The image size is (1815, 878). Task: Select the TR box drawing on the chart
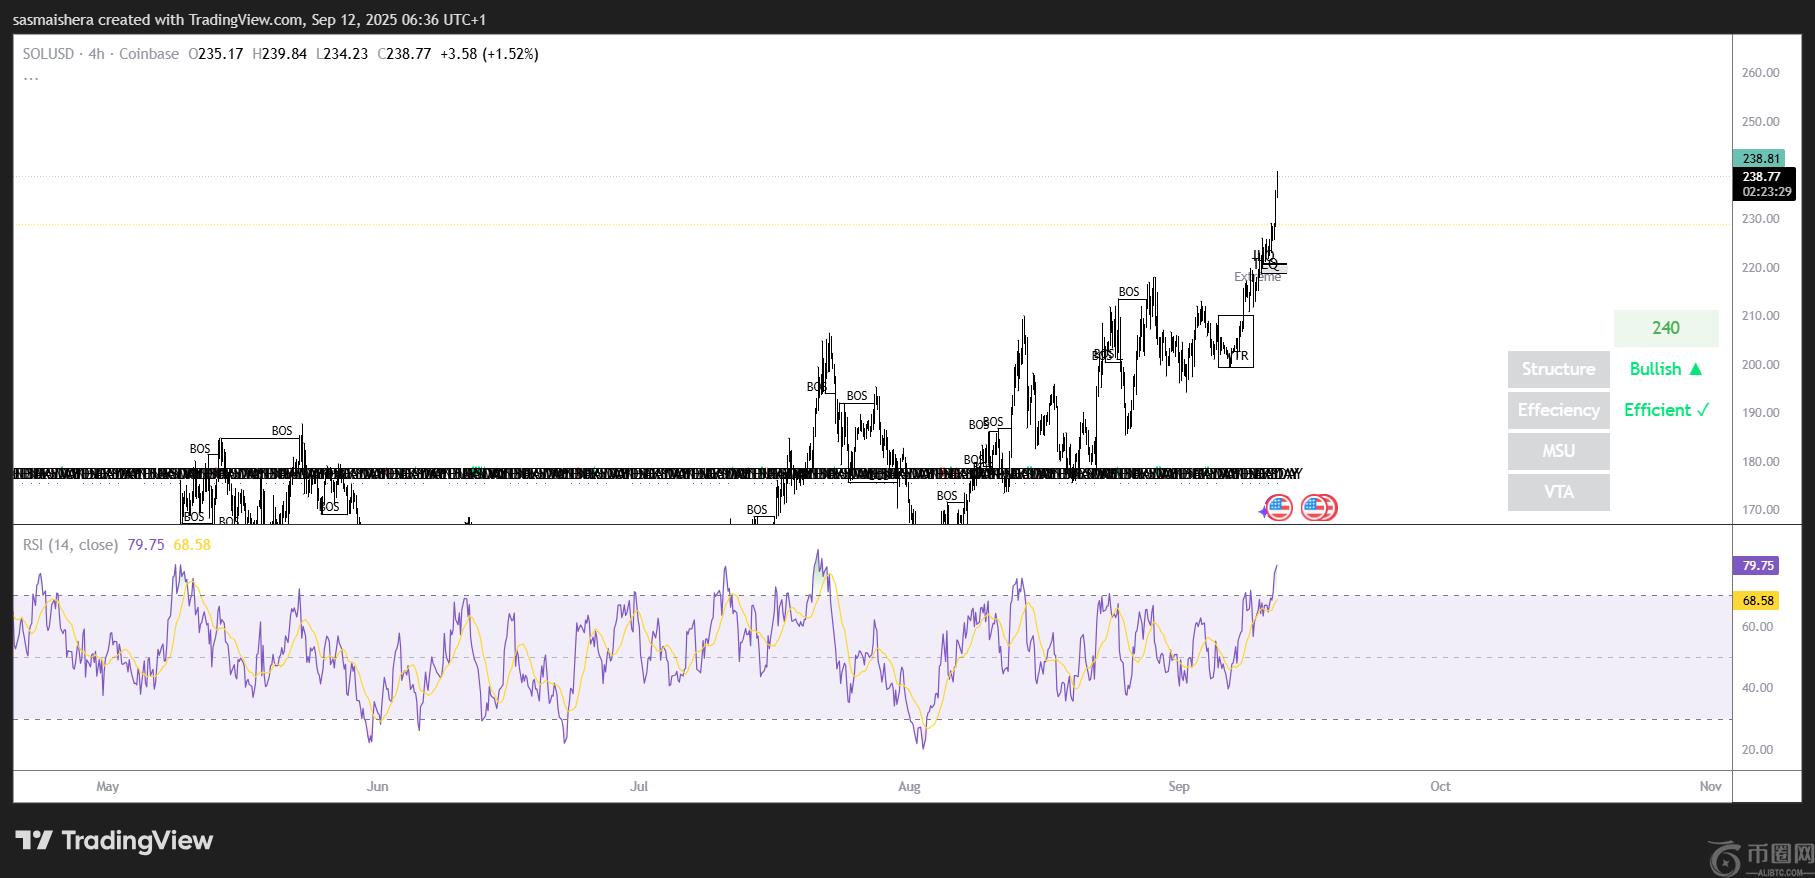(x=1235, y=341)
